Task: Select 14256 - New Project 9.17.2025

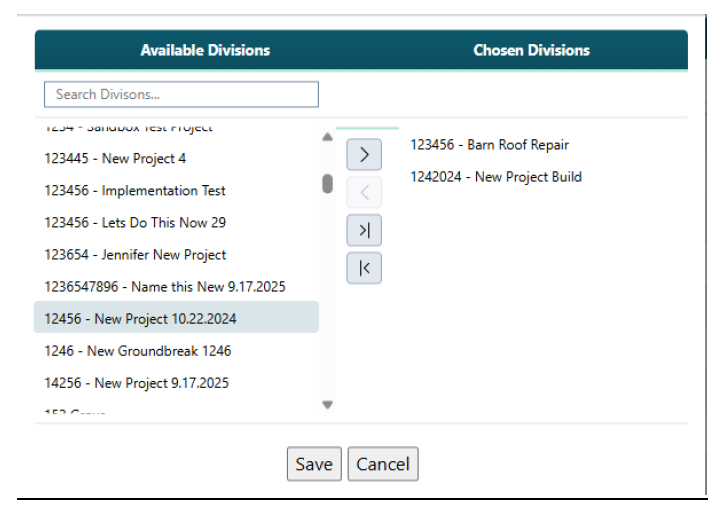Action: (x=137, y=382)
